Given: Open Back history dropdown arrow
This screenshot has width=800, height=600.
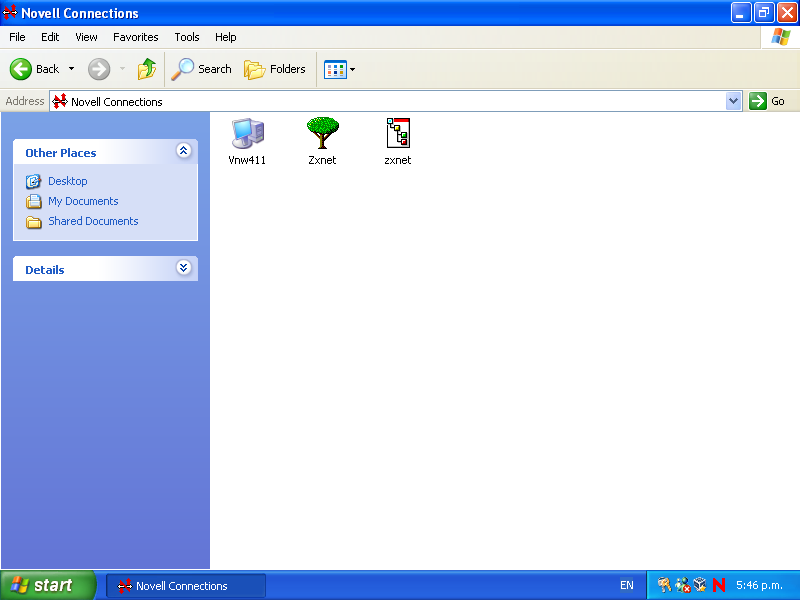Looking at the screenshot, I should click(x=71, y=69).
